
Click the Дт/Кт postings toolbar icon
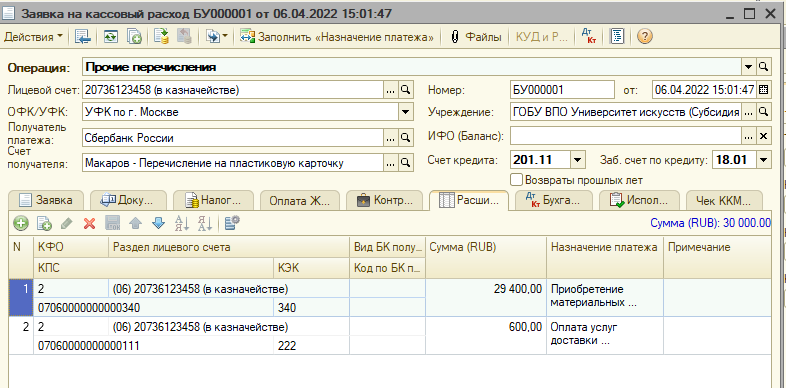point(588,37)
